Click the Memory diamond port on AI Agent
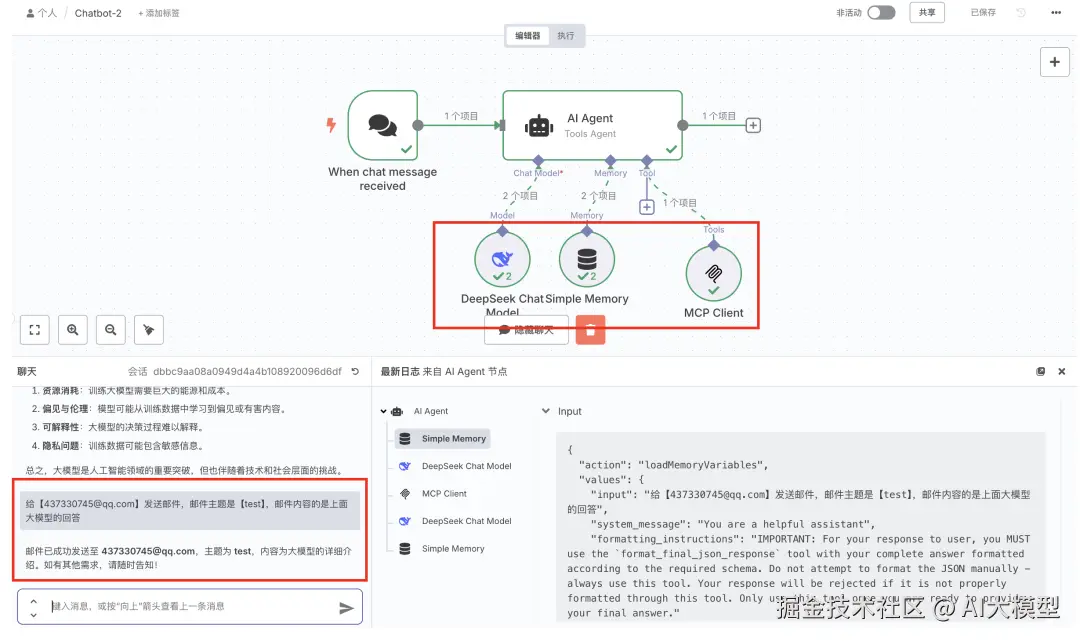 [x=610, y=160]
